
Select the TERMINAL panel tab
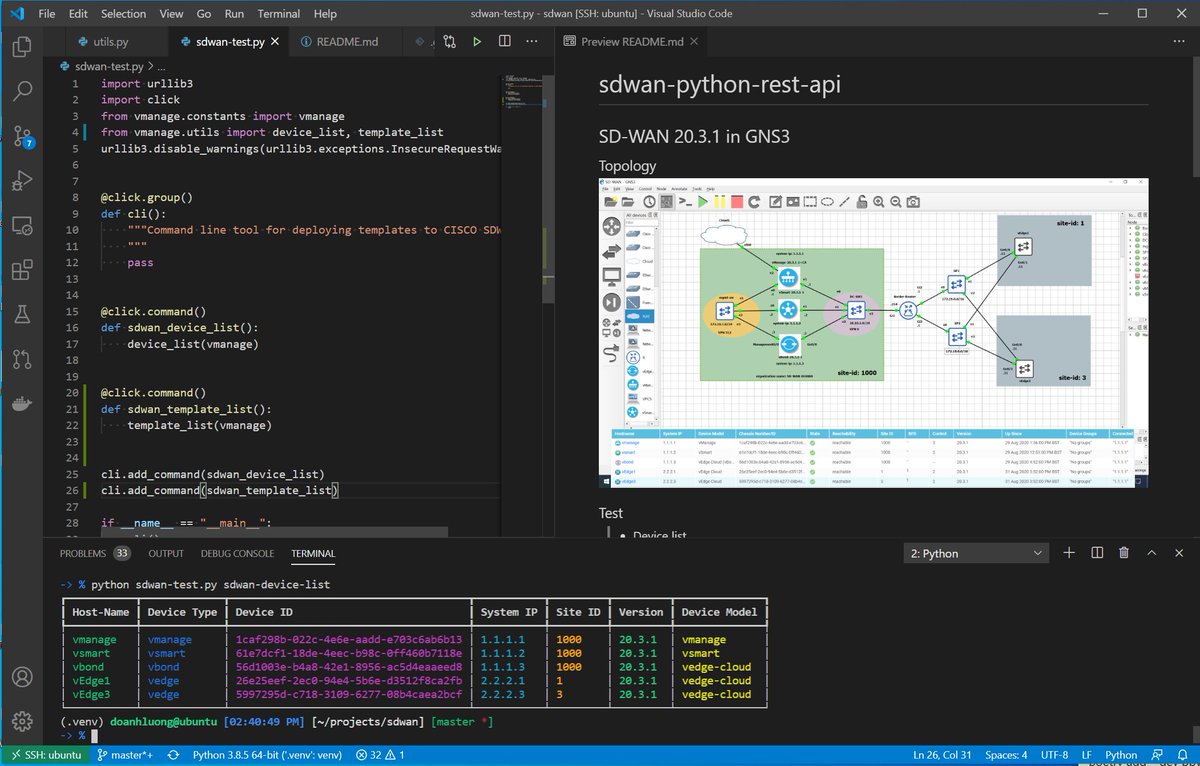pos(313,553)
